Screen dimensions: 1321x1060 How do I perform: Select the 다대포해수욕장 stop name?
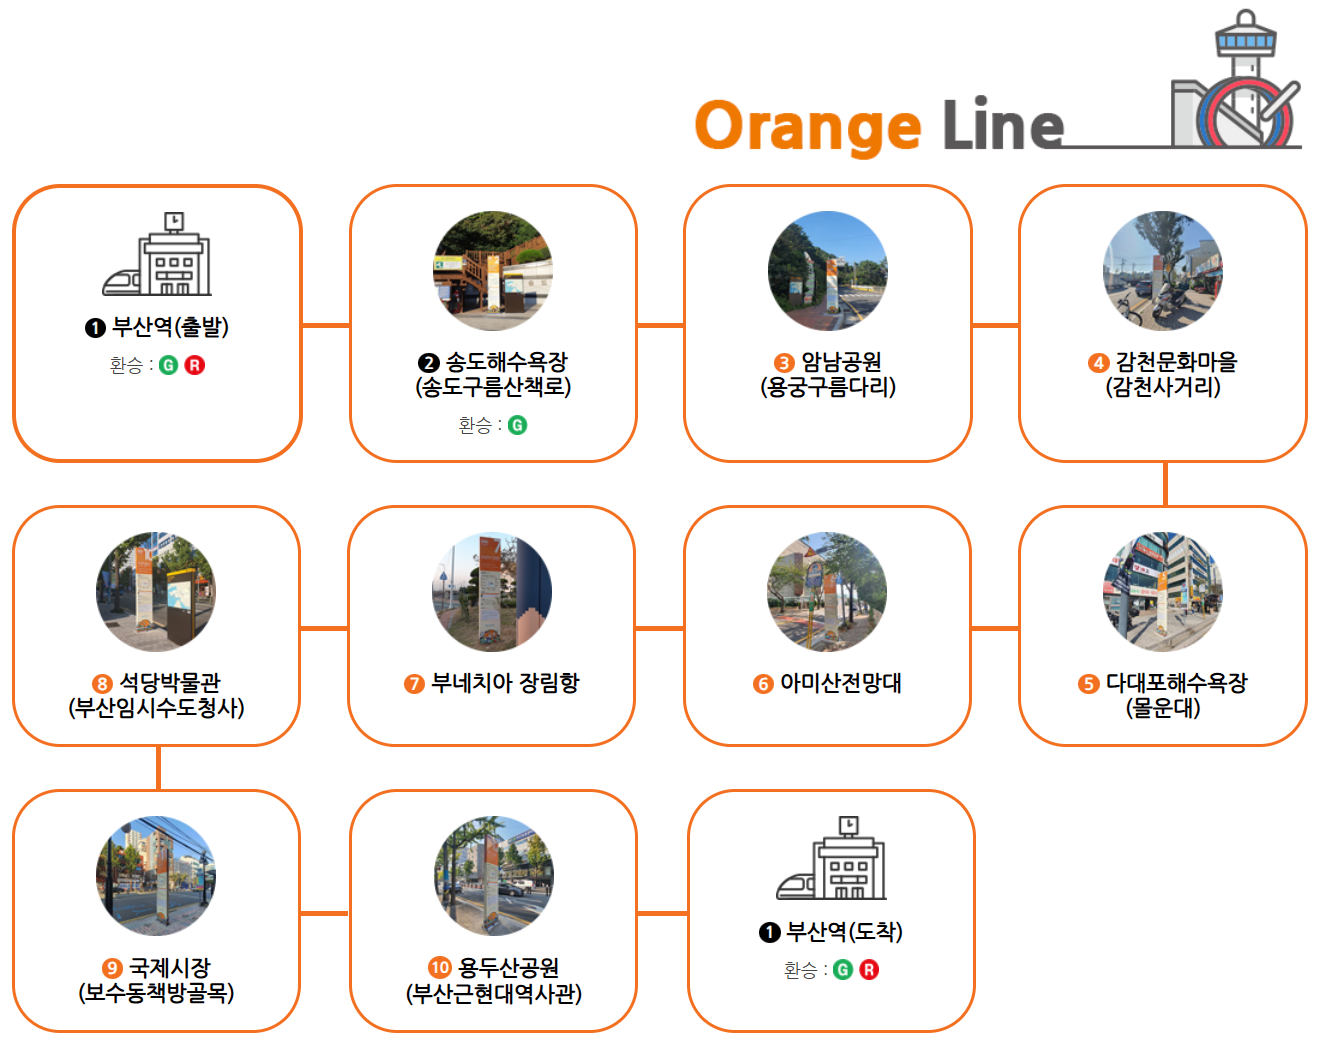point(1176,683)
